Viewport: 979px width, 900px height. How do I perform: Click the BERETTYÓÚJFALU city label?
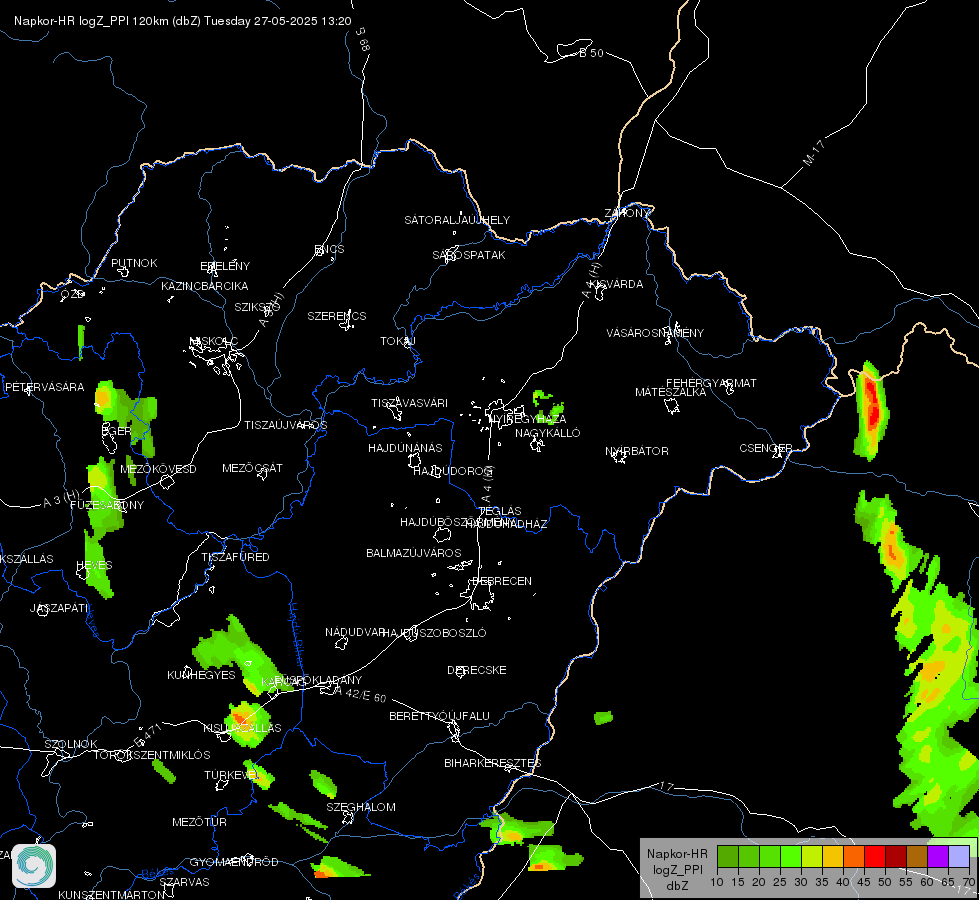pyautogui.click(x=440, y=716)
